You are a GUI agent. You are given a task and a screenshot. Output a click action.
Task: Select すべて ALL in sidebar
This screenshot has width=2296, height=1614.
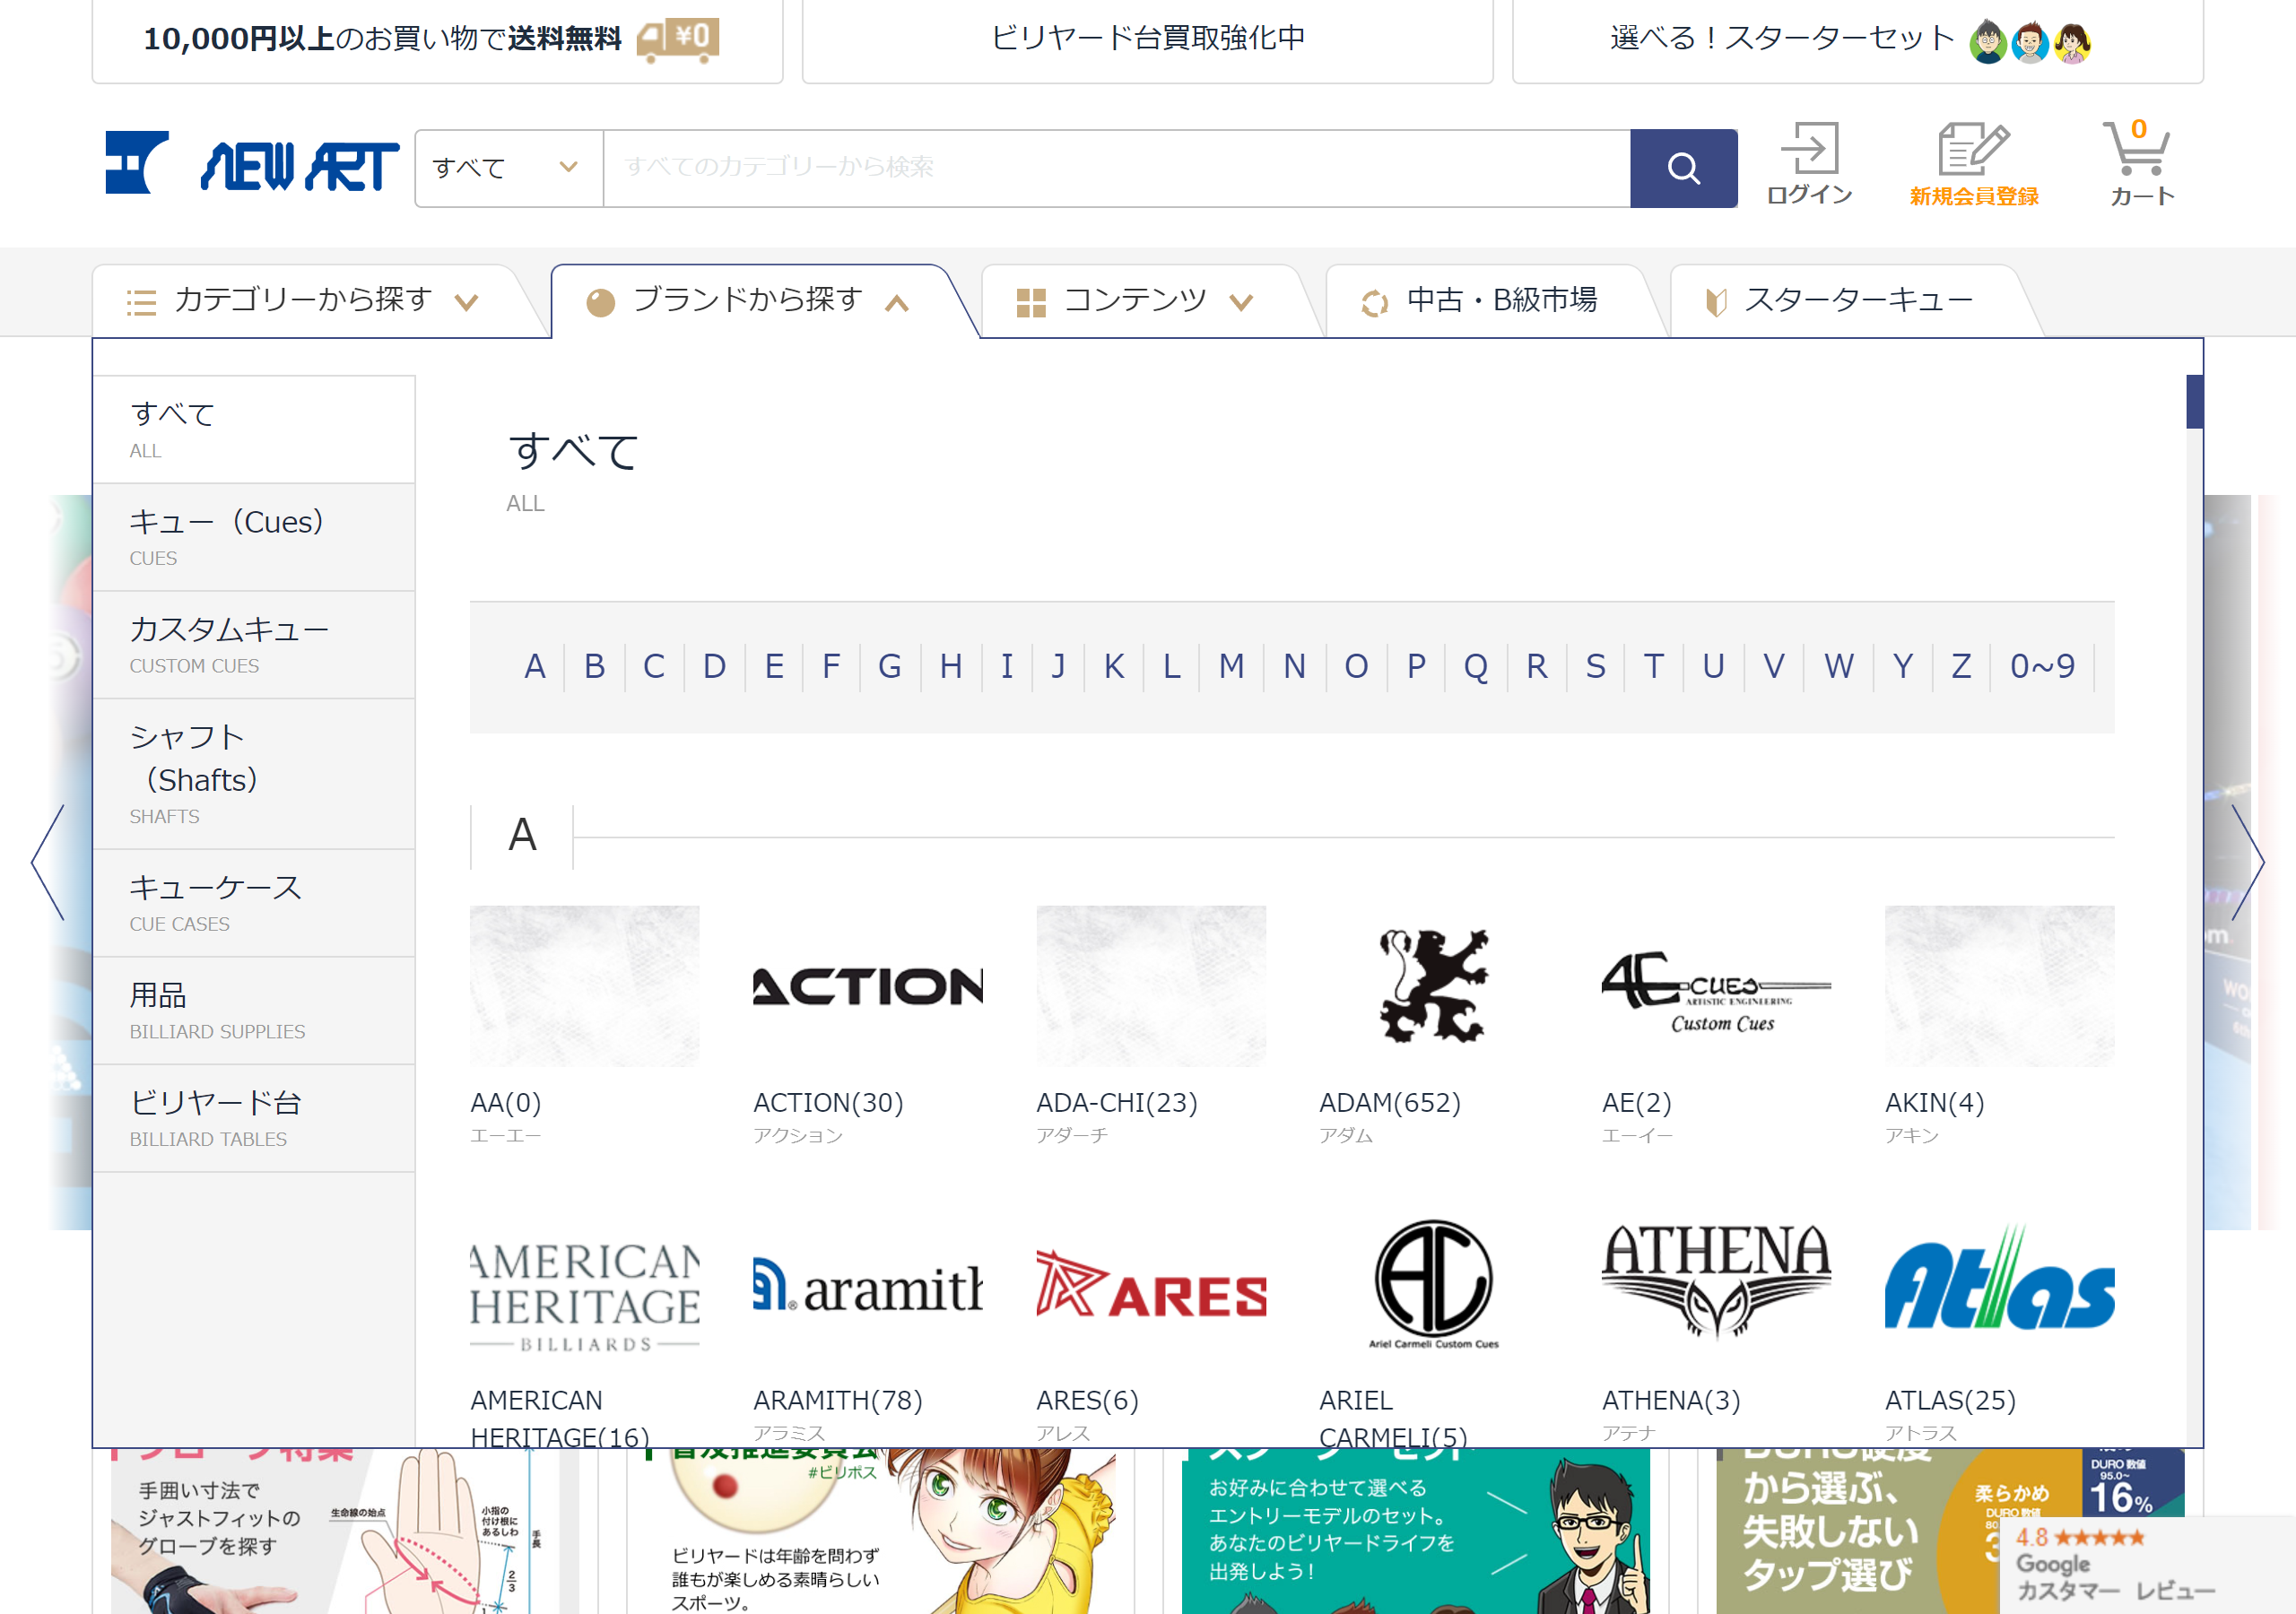click(254, 430)
